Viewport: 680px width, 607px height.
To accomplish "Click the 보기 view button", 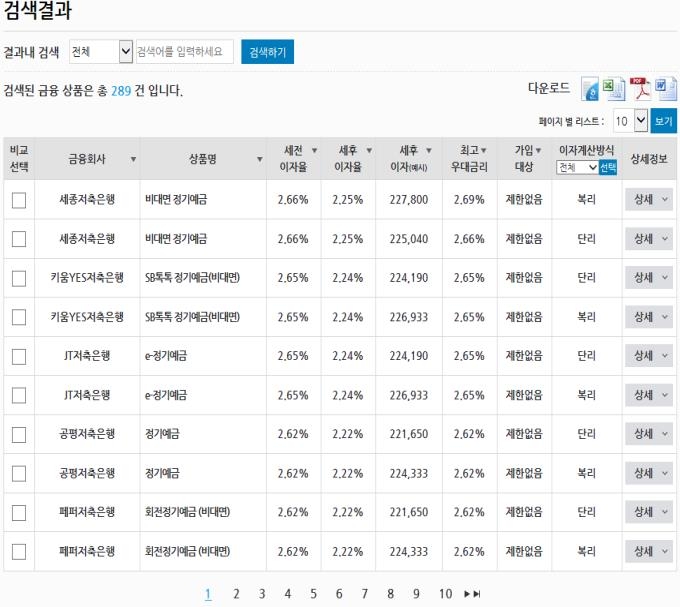I will 664,121.
